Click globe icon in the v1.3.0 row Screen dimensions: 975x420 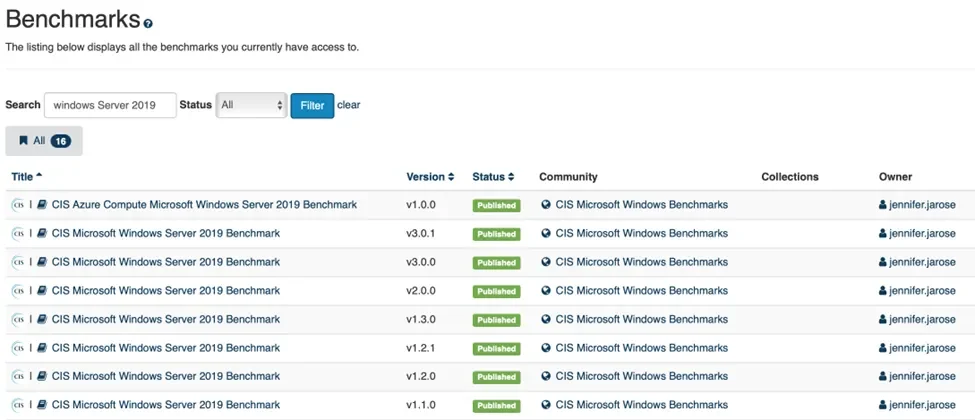click(546, 319)
